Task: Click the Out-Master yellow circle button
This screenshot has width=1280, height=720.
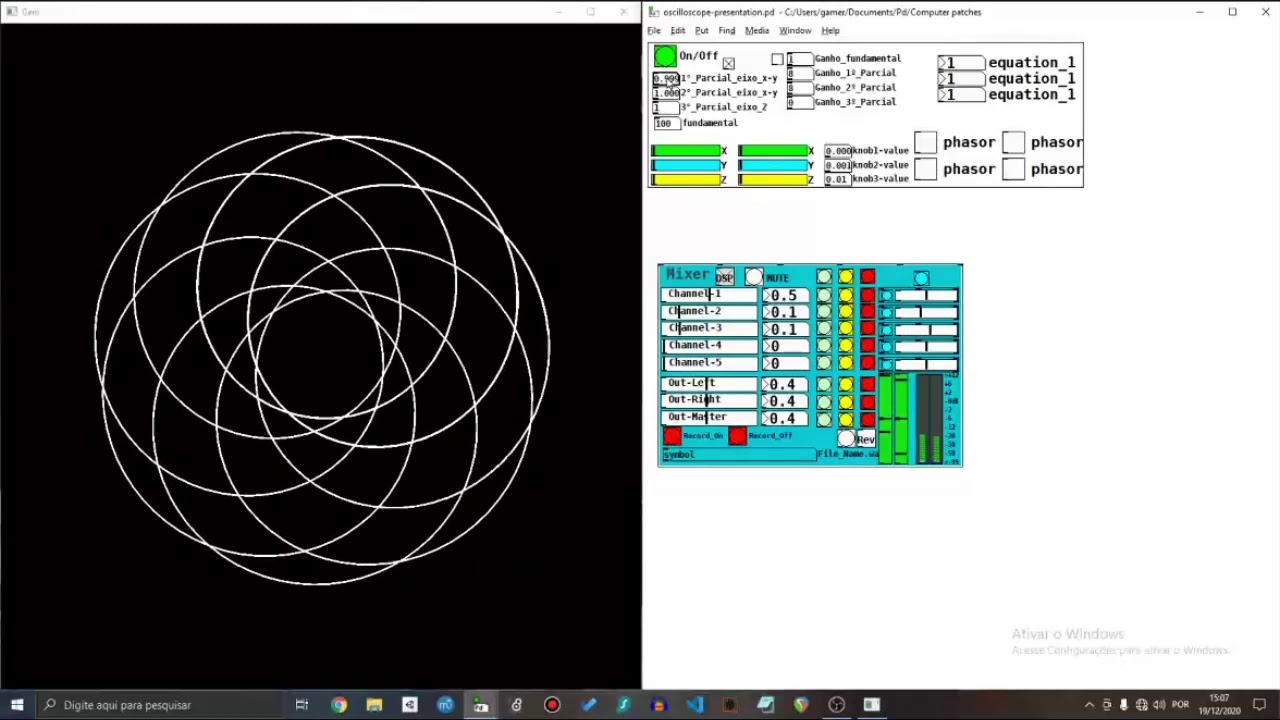Action: [846, 418]
